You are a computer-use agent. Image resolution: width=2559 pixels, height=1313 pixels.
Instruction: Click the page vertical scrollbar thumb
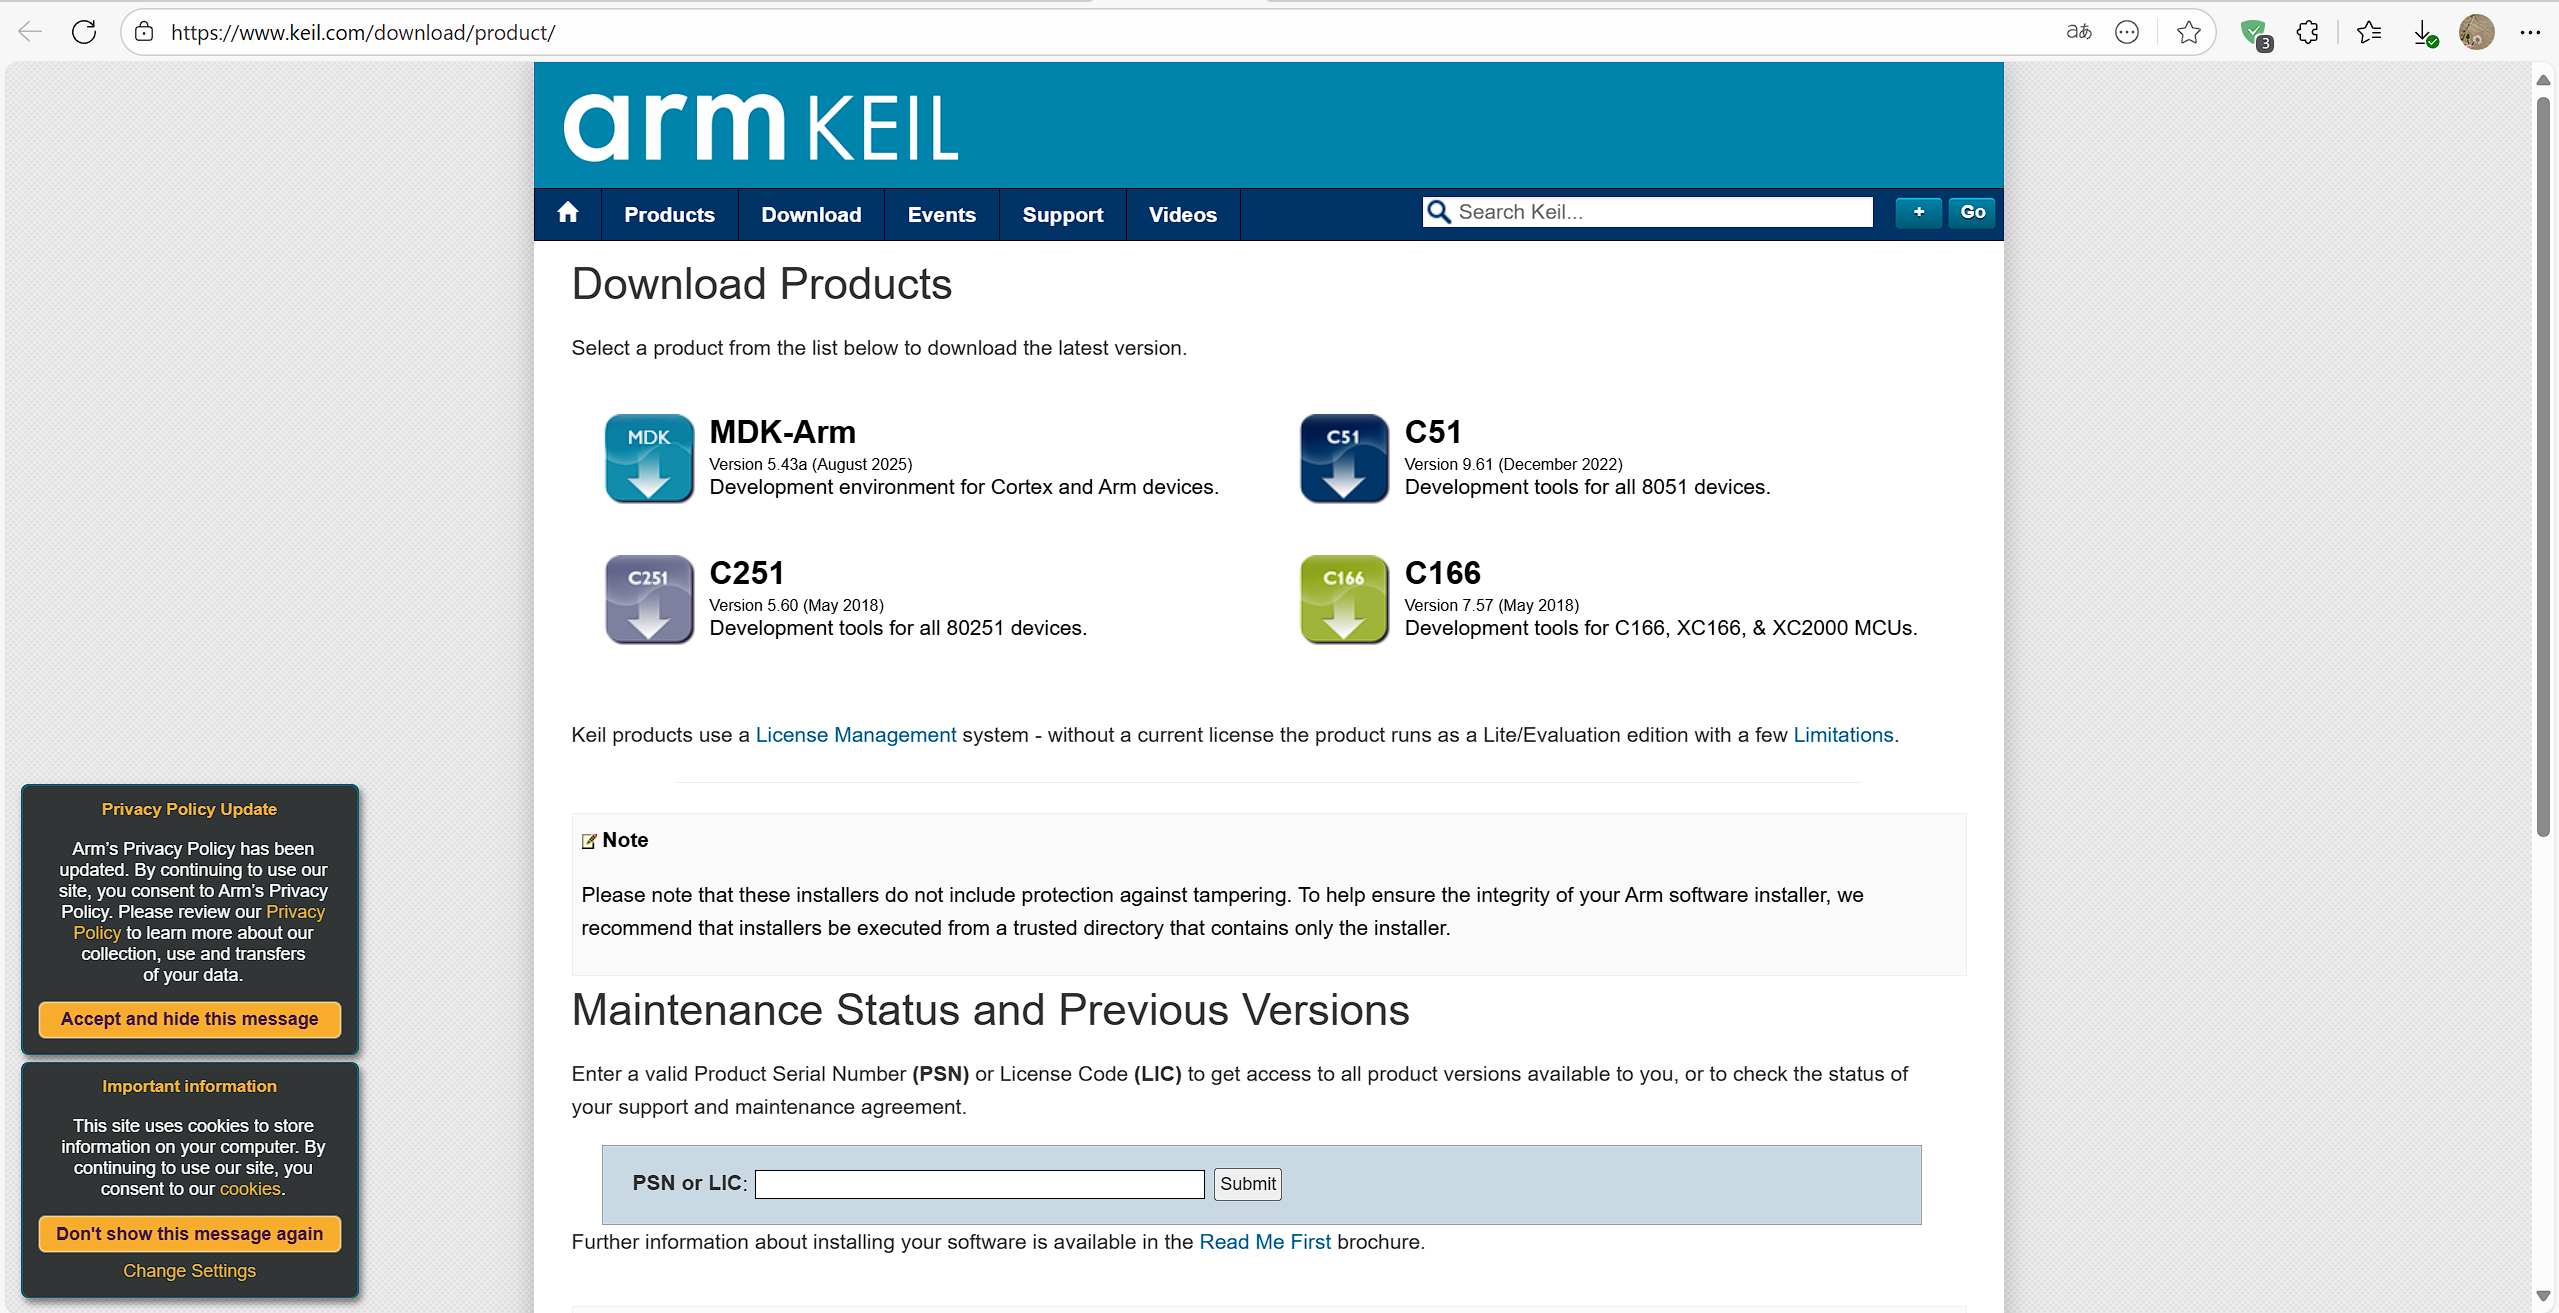pyautogui.click(x=2543, y=466)
